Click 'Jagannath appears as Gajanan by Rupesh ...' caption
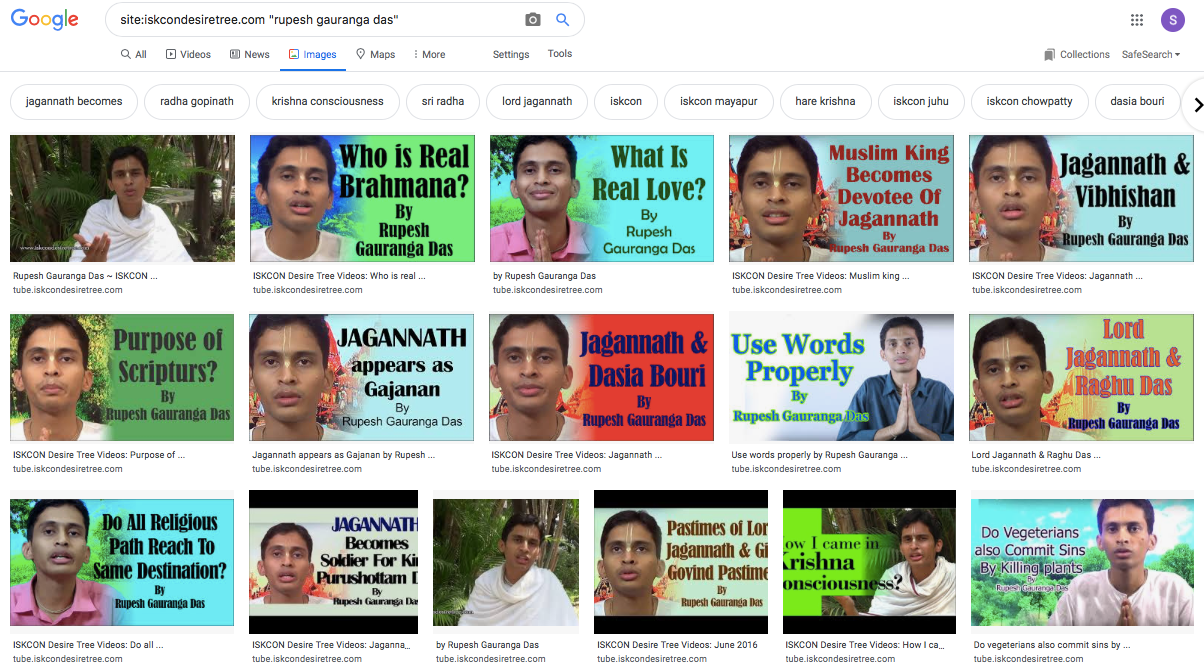This screenshot has width=1204, height=672. 344,455
